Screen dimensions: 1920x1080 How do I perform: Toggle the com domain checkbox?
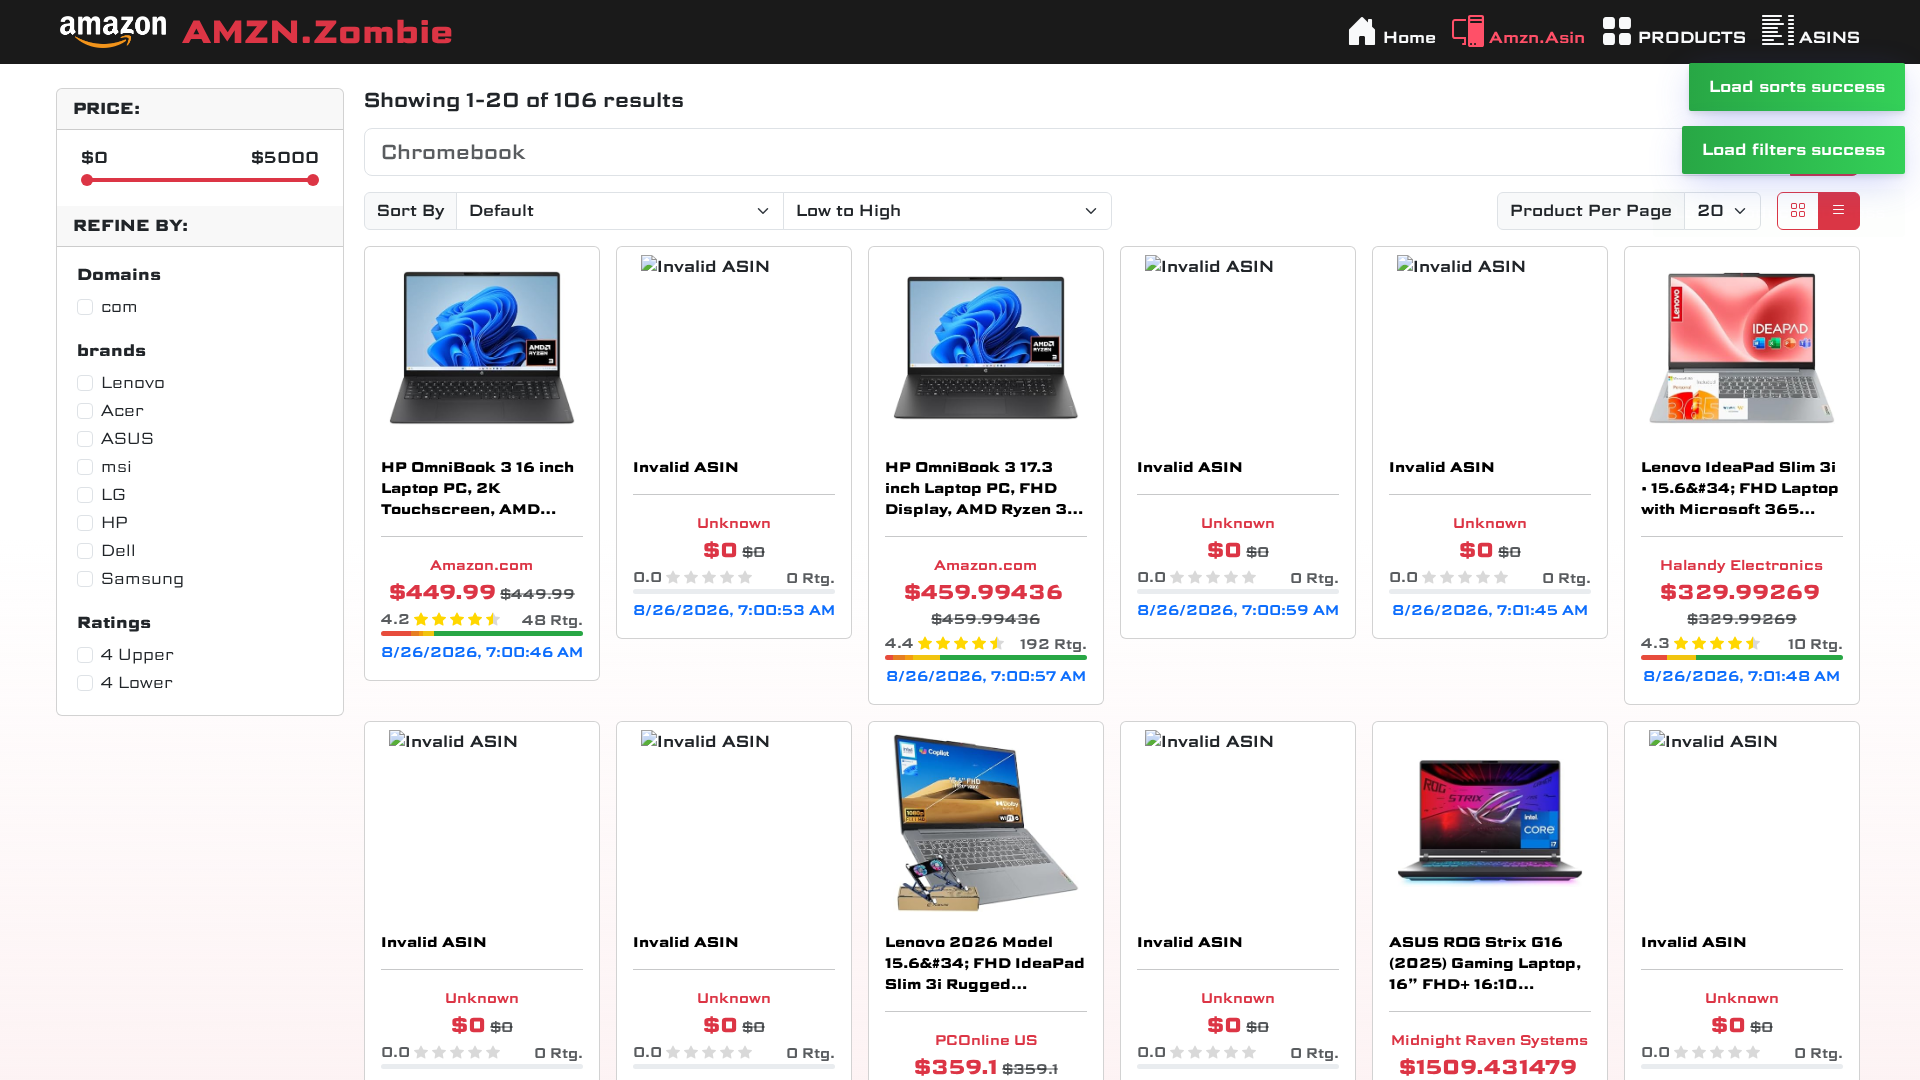point(85,307)
